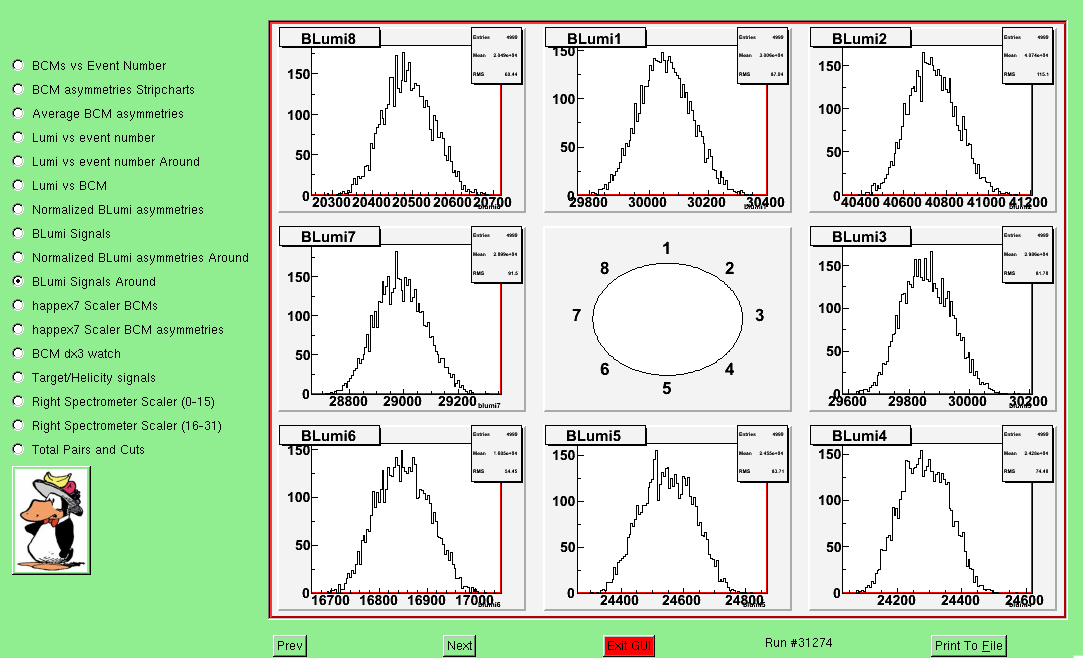Viewport: 1083px width, 658px height.
Task: Click the center ellipse detector layout diagram
Action: pos(667,319)
